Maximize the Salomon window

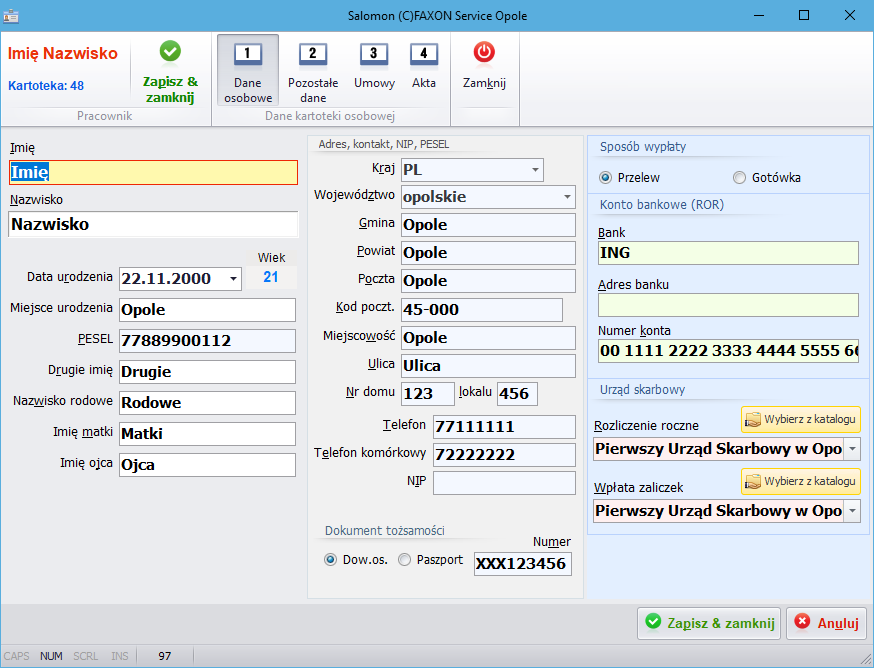(x=804, y=15)
